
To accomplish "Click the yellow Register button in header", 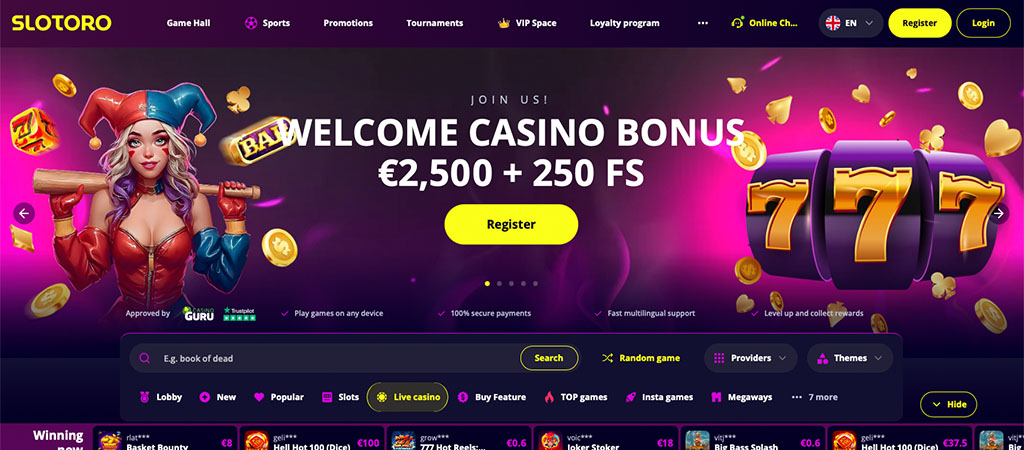I will pos(920,23).
